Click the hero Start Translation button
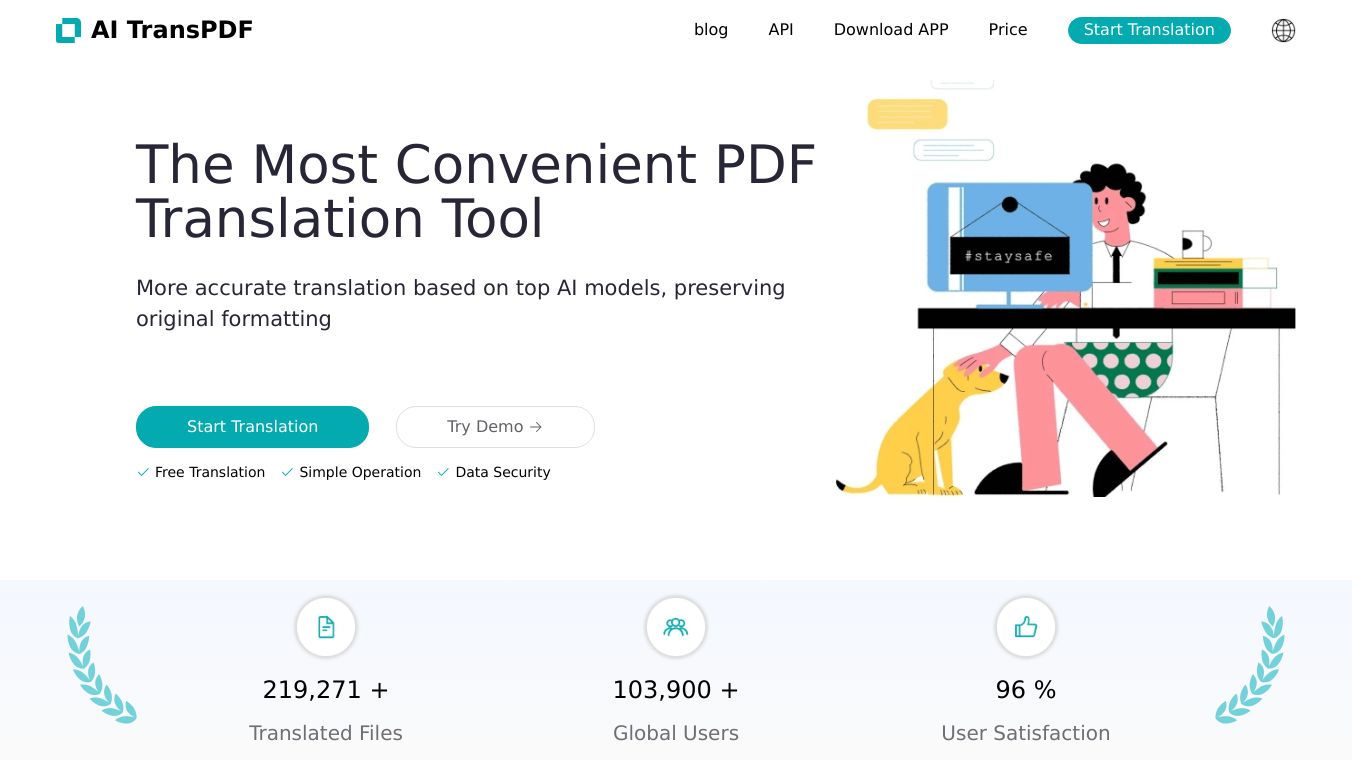 point(252,427)
